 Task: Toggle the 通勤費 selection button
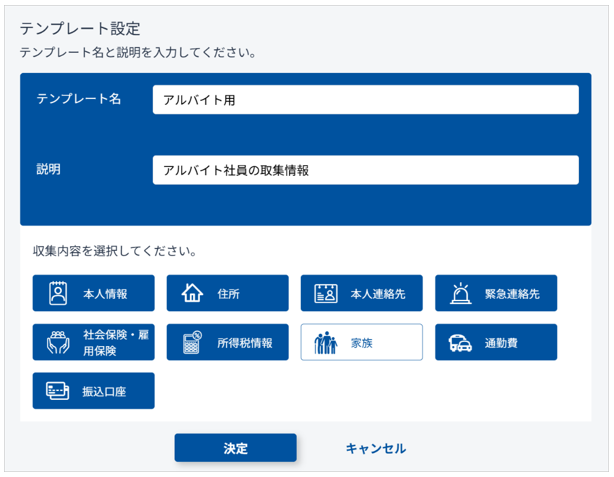tap(495, 342)
